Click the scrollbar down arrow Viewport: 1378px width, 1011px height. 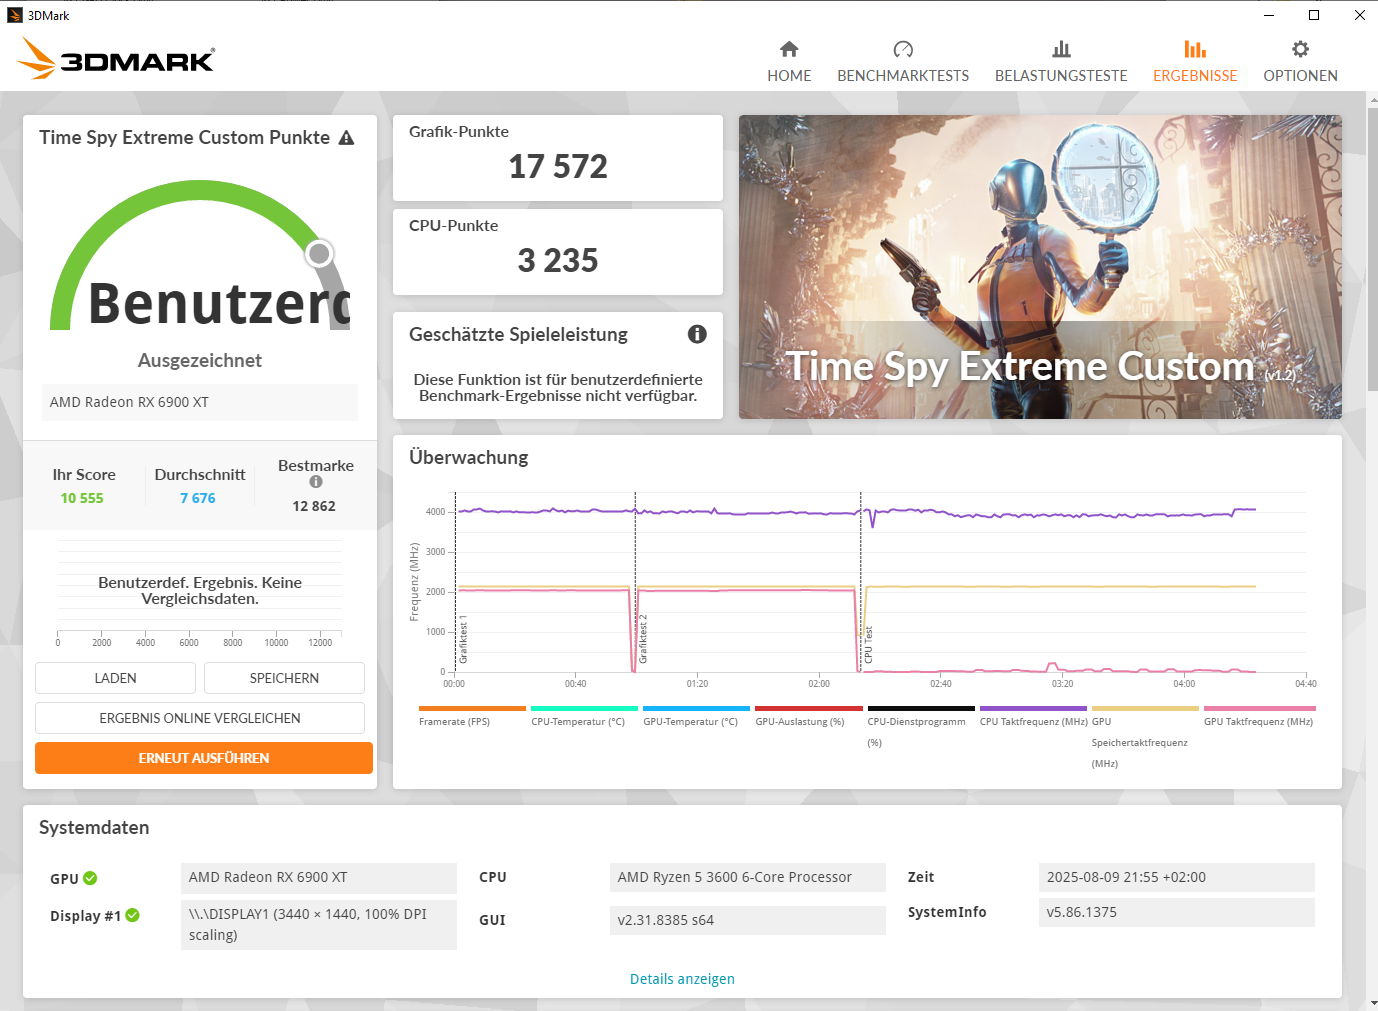click(1372, 1003)
